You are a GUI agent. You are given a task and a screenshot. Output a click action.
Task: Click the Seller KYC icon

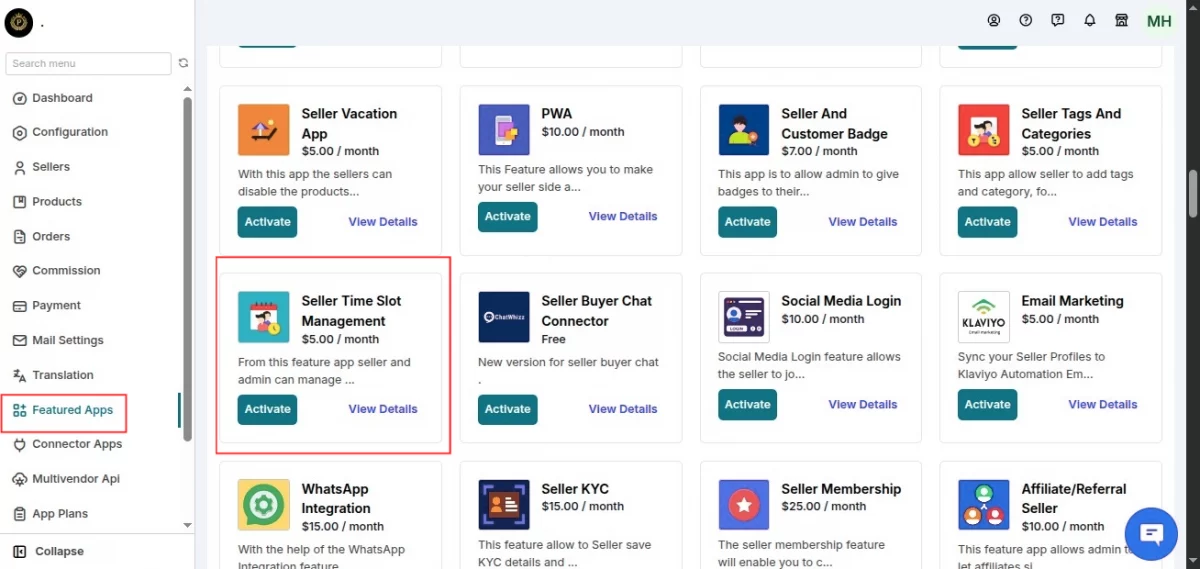(504, 505)
